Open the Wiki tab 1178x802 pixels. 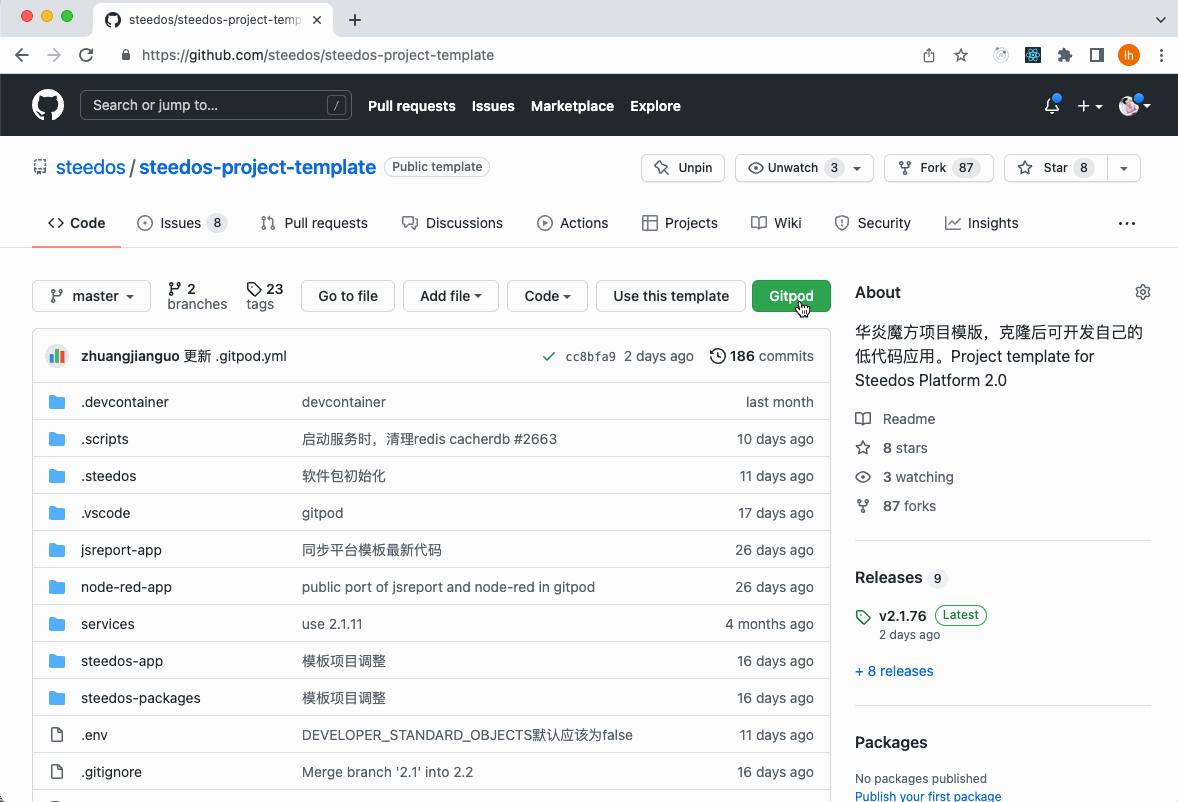pos(776,223)
